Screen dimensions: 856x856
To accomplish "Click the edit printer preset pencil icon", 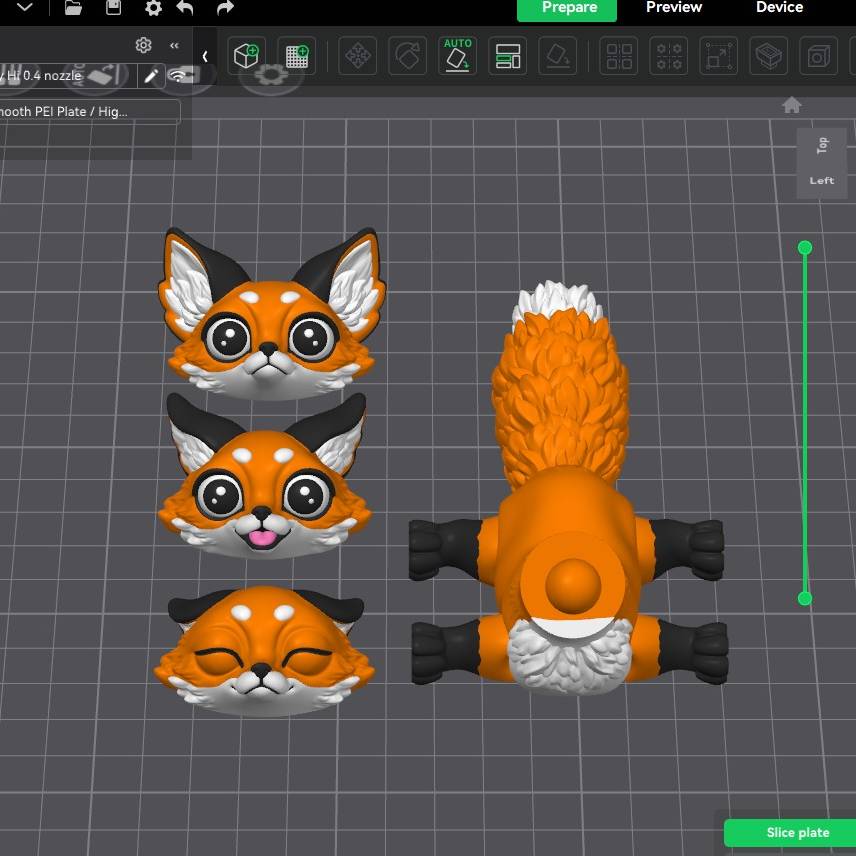I will tap(151, 76).
